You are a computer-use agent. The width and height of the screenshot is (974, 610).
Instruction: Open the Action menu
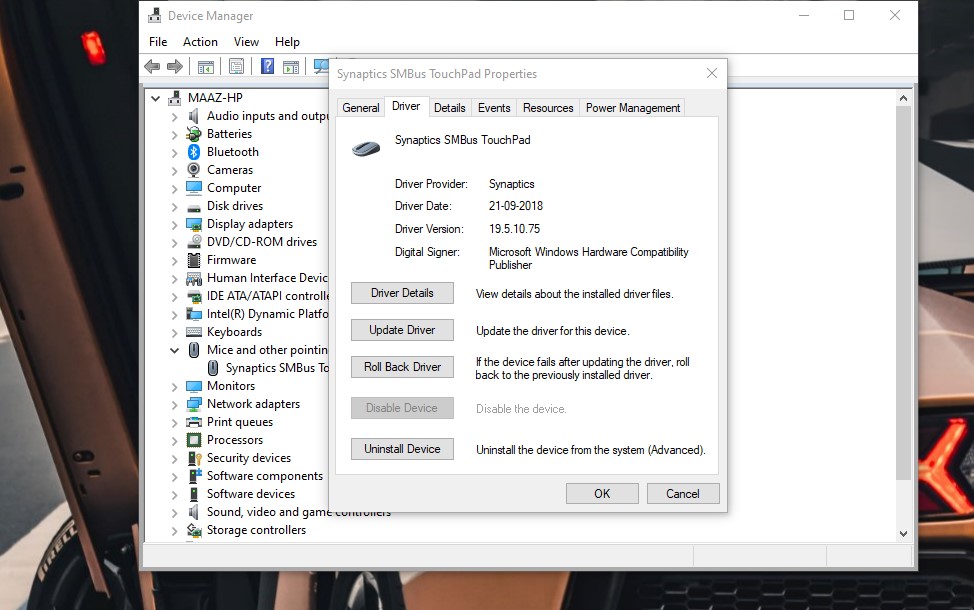[x=200, y=42]
